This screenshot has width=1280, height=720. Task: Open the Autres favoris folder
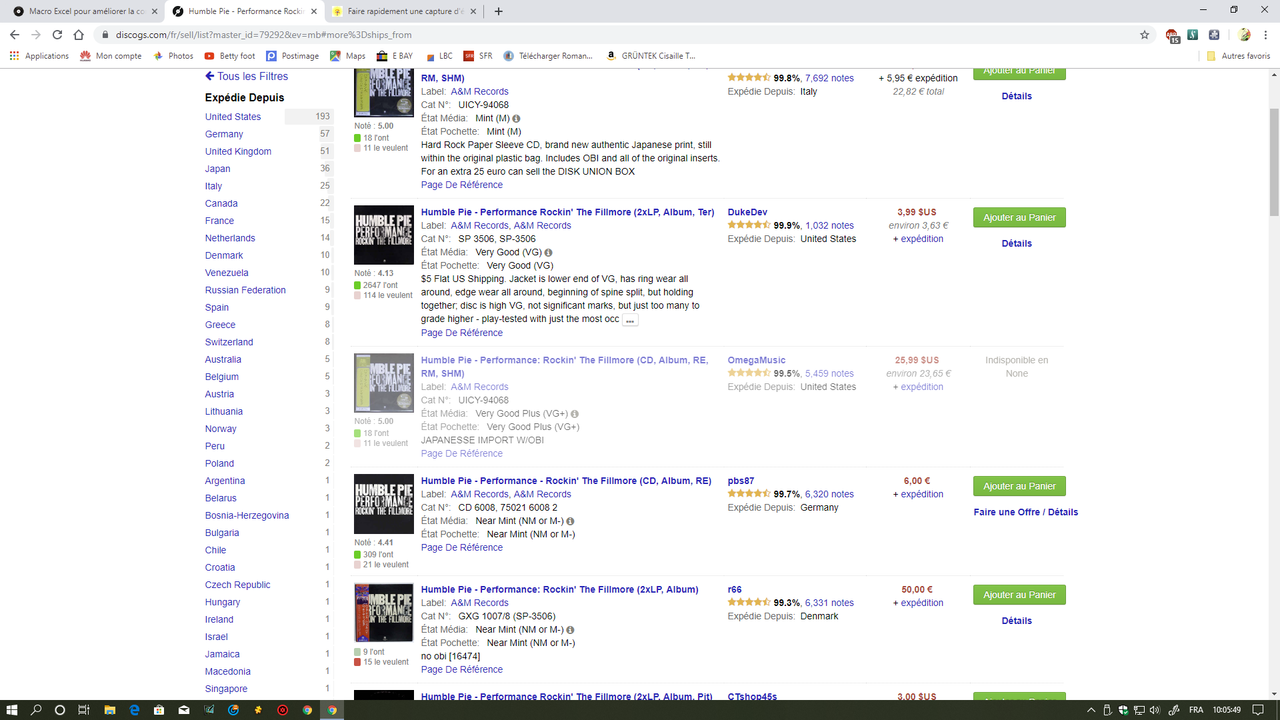point(1239,56)
